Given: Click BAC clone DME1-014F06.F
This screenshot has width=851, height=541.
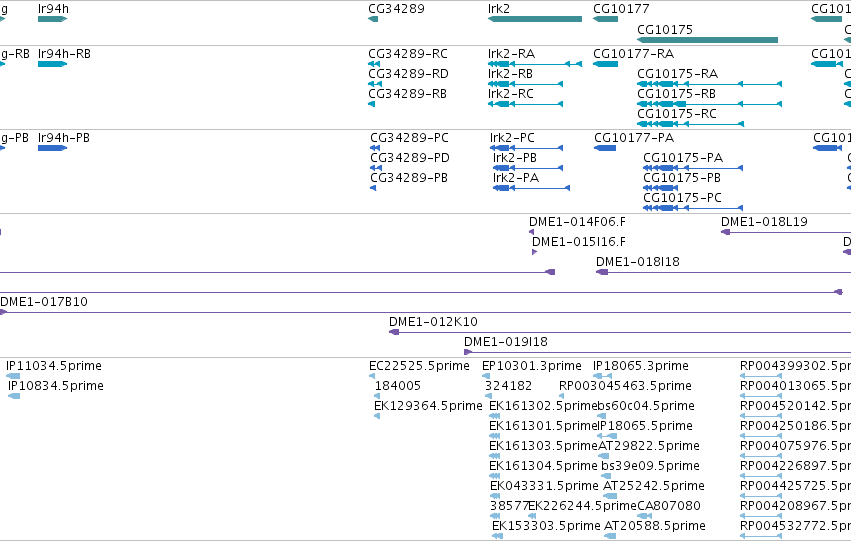Looking at the screenshot, I should click(x=577, y=222).
